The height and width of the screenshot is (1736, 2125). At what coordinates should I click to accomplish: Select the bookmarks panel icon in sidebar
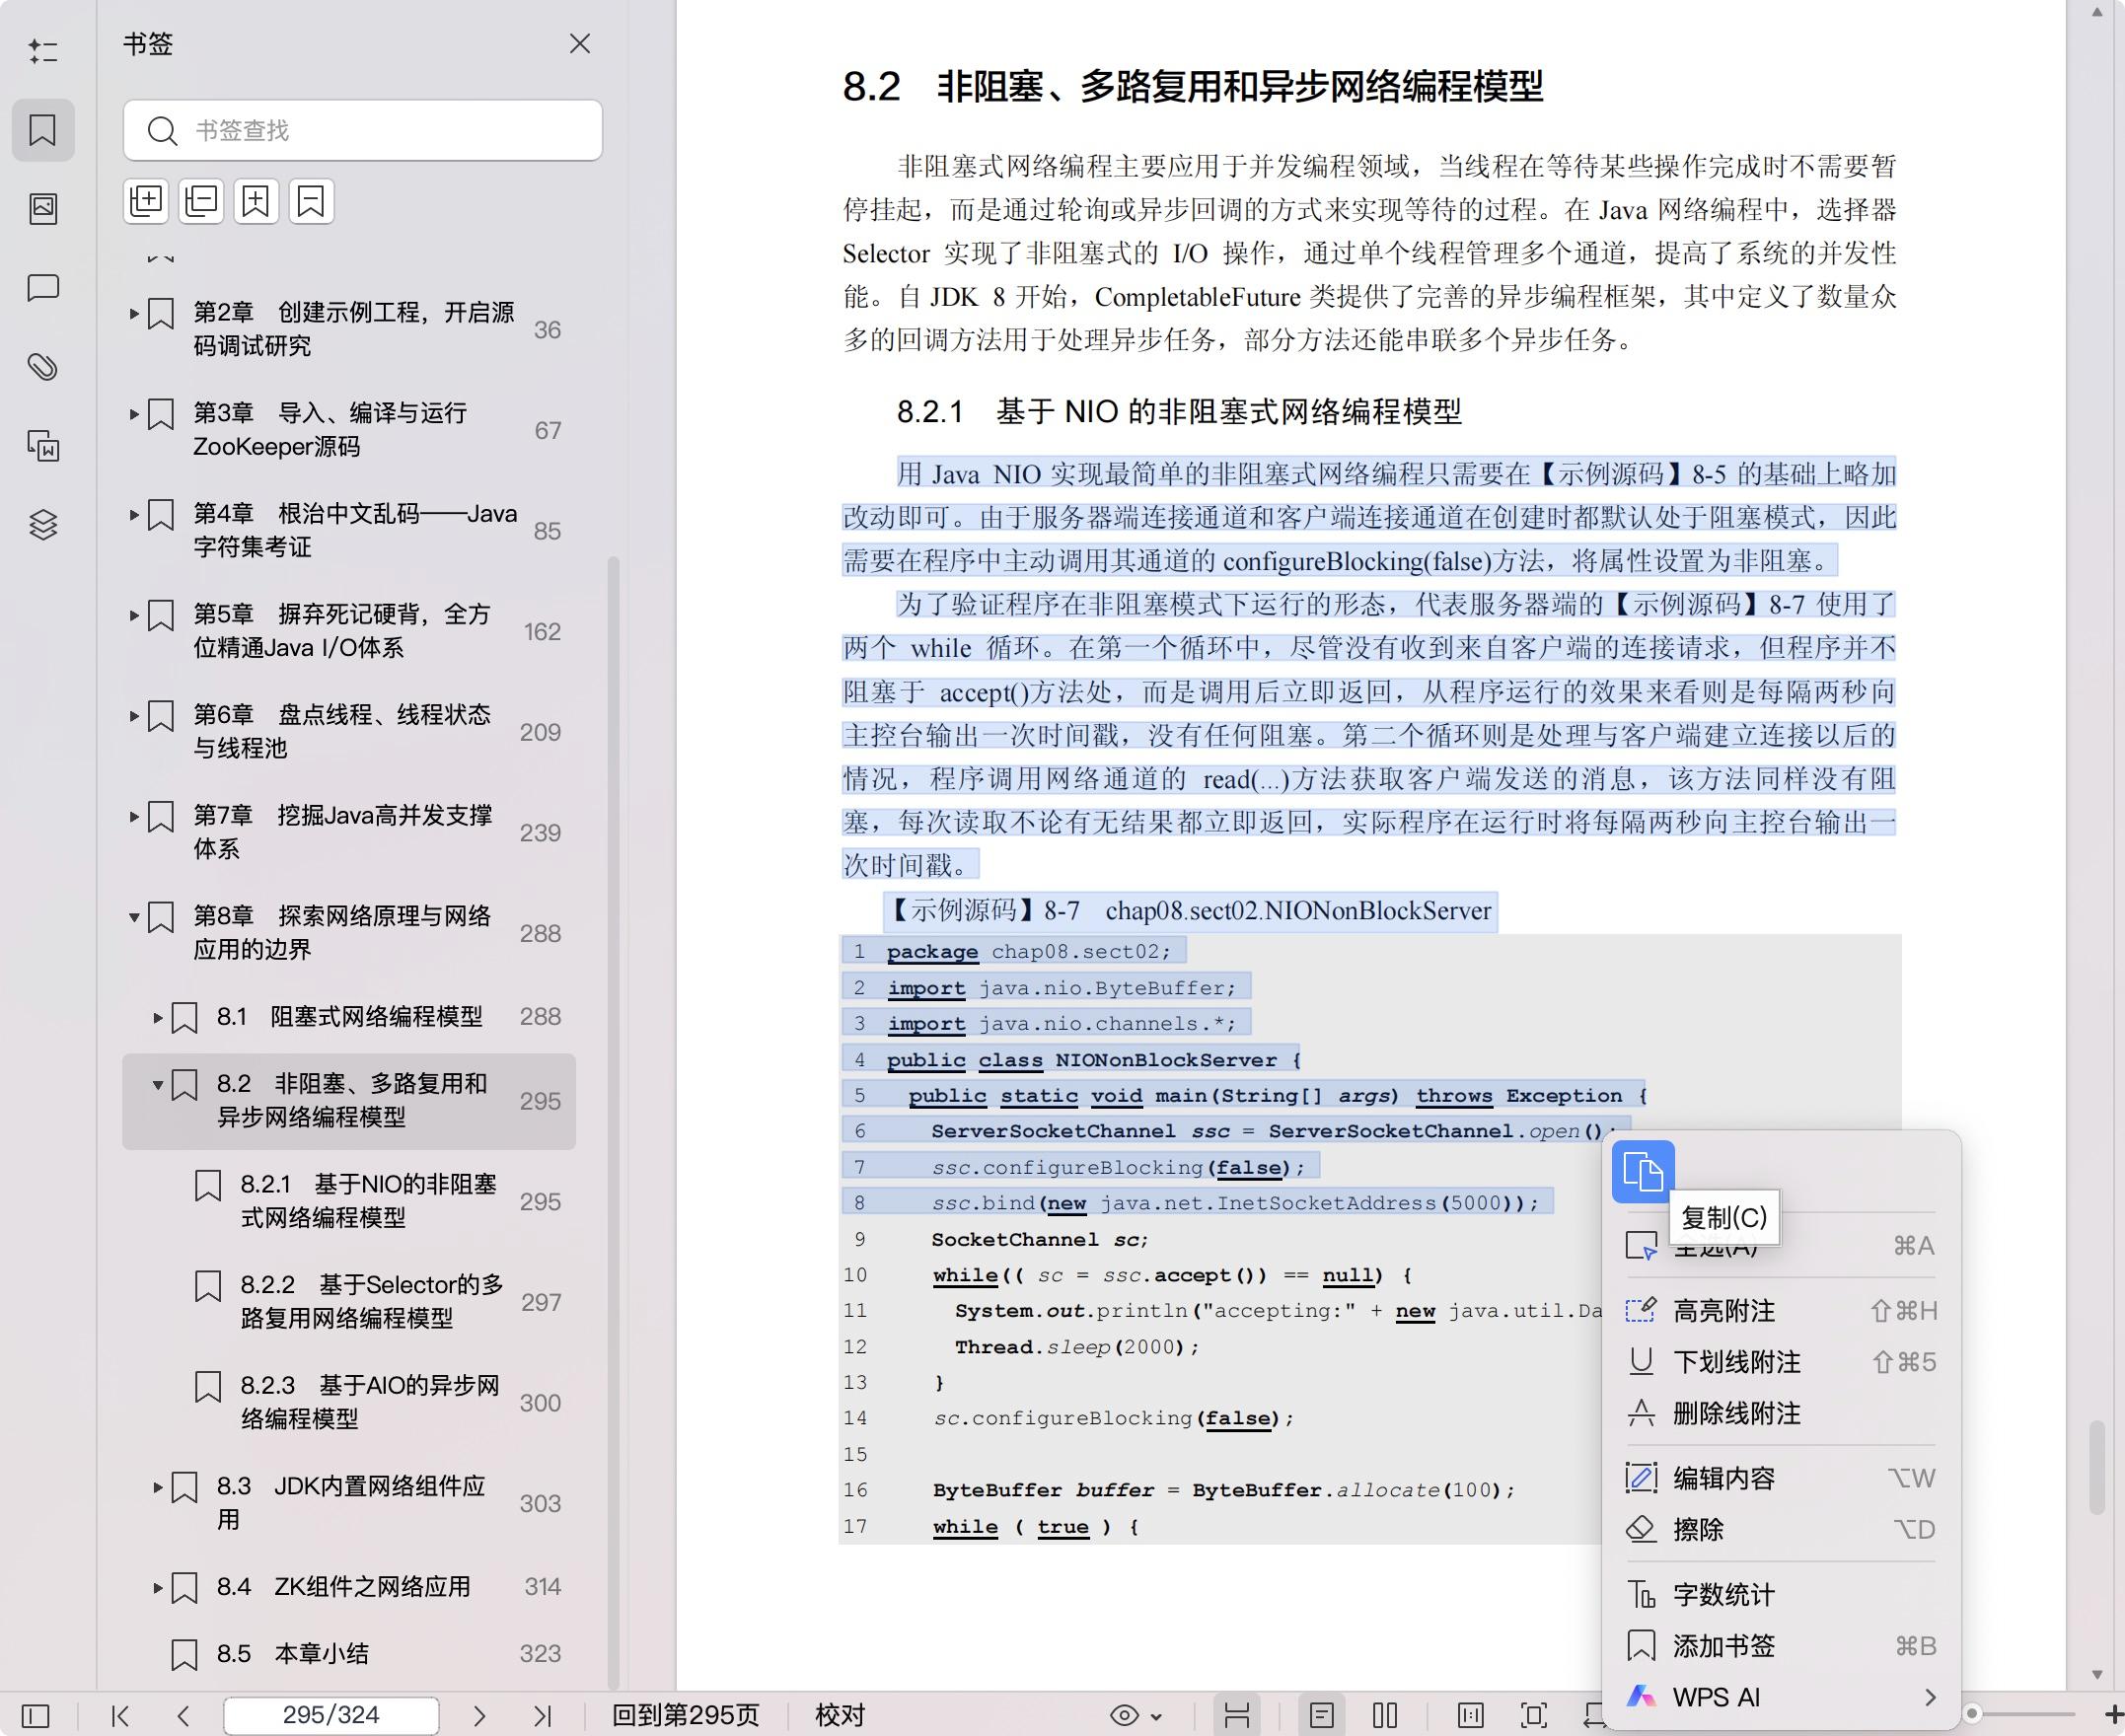(43, 130)
